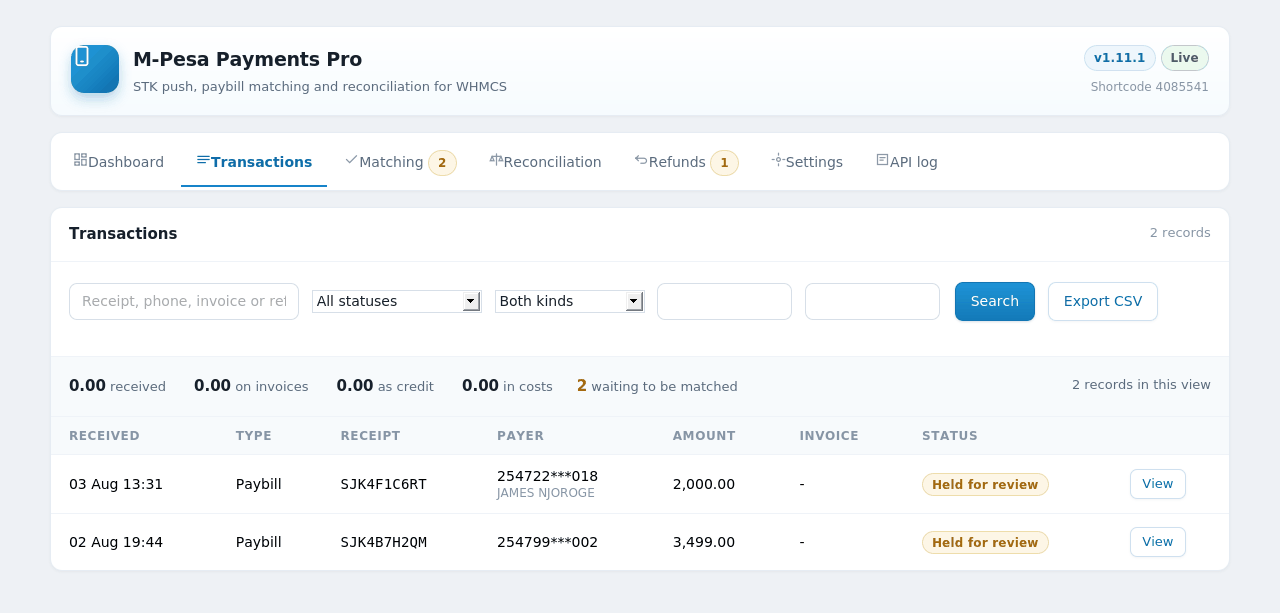Click the first empty date field
This screenshot has width=1280, height=613.
(x=724, y=301)
